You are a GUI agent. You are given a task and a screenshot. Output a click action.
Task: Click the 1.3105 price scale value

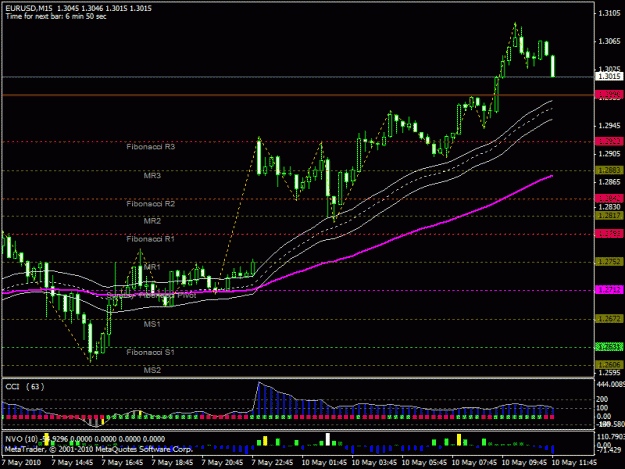coord(609,13)
